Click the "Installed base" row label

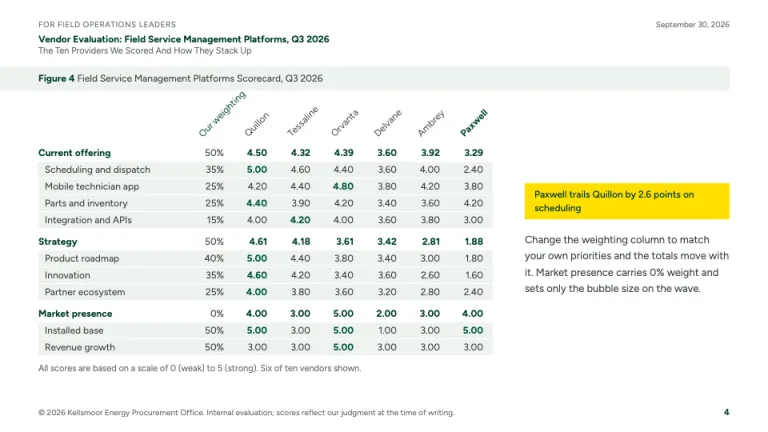pos(74,330)
